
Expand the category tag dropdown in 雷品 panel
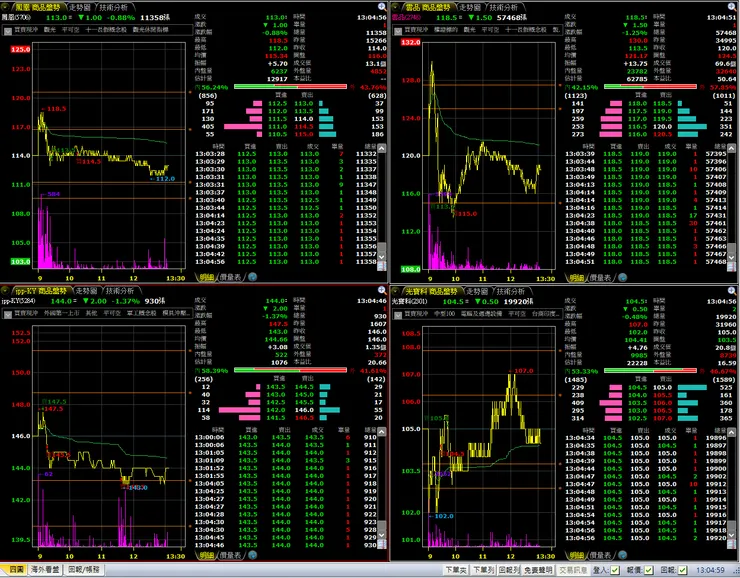(398, 31)
